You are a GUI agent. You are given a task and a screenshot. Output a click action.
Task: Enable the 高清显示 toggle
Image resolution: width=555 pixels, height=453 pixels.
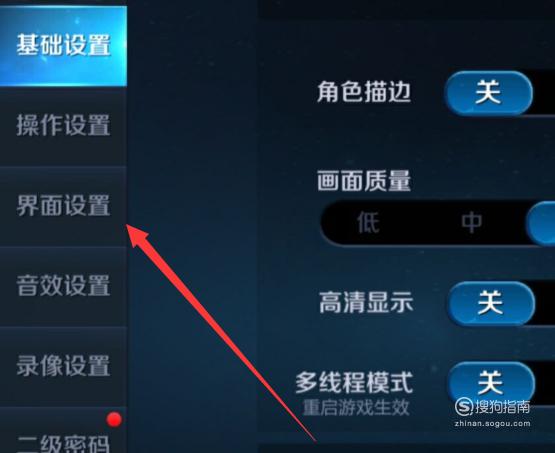tap(491, 303)
